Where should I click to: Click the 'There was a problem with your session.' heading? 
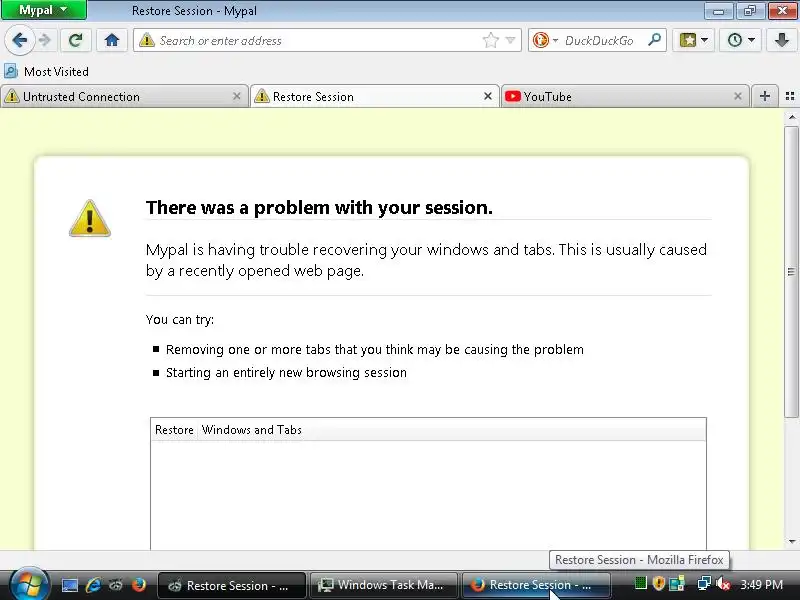tap(319, 208)
